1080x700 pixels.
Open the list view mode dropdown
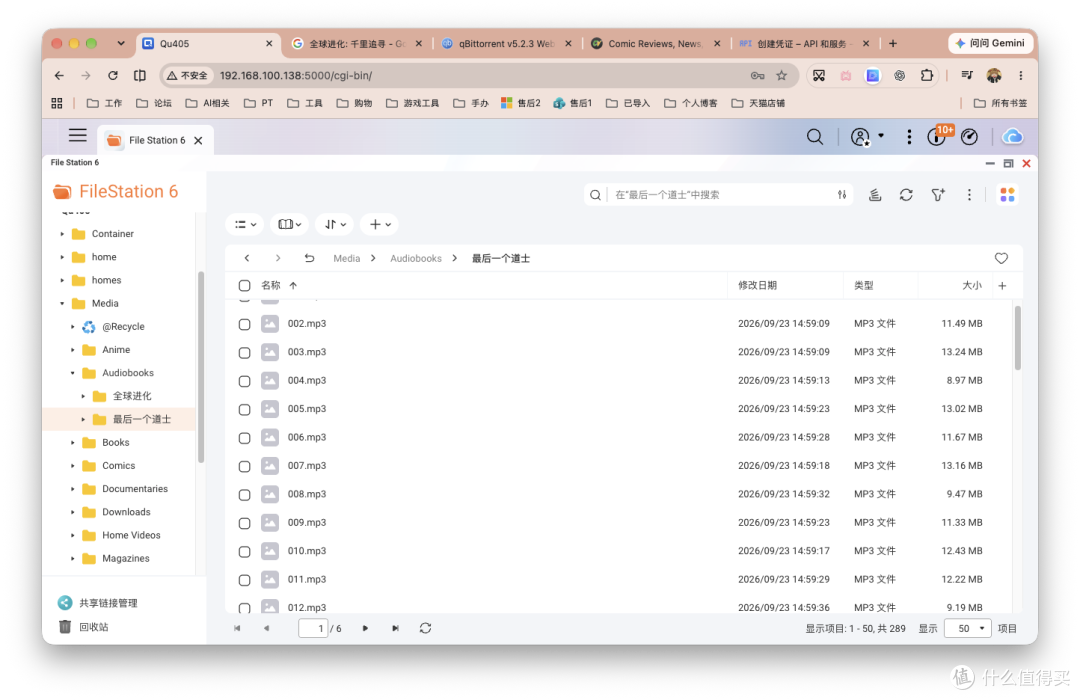pos(245,225)
